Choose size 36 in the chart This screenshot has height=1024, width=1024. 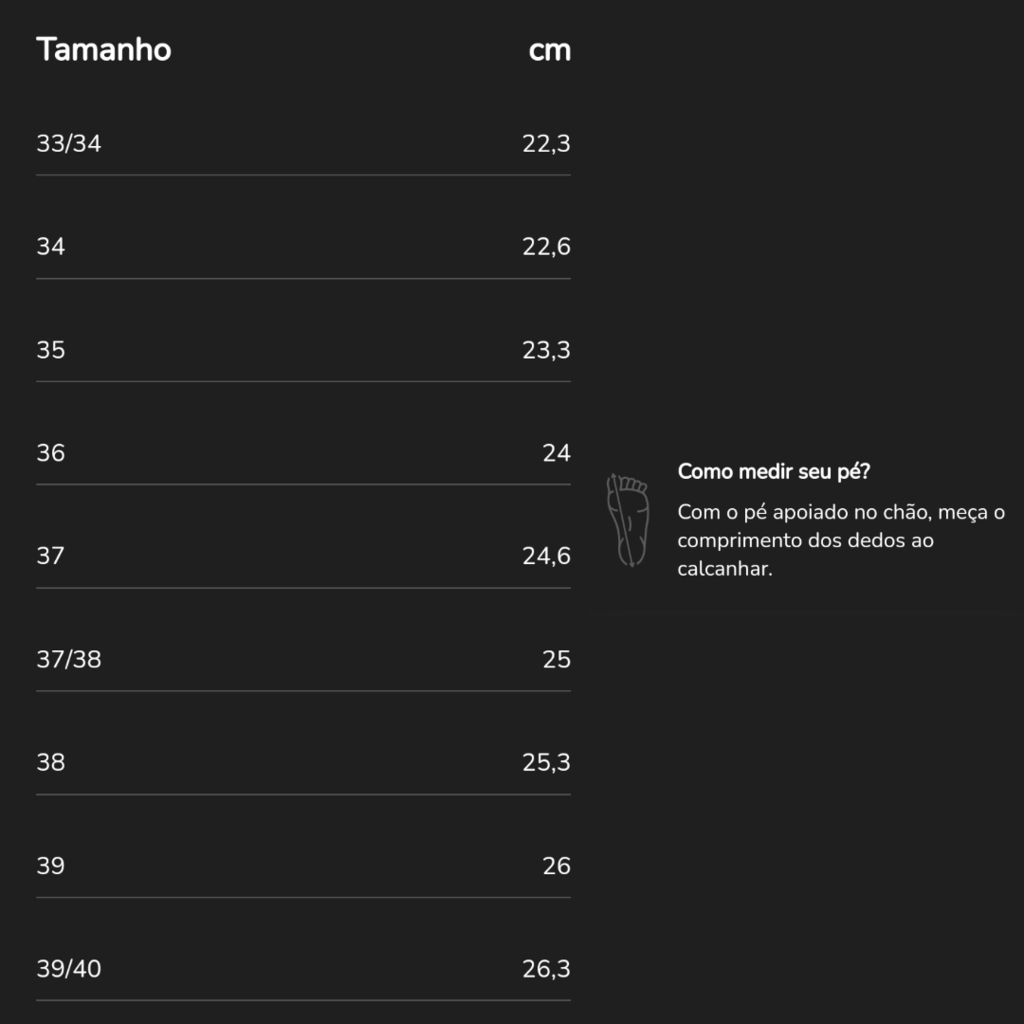[x=51, y=453]
